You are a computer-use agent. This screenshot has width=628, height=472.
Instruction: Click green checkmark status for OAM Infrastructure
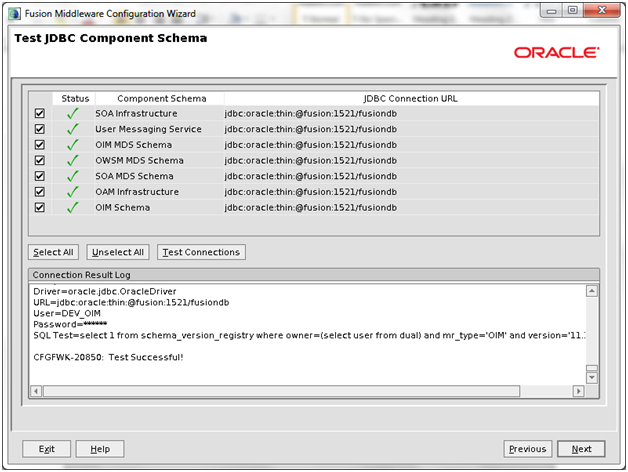coord(72,192)
